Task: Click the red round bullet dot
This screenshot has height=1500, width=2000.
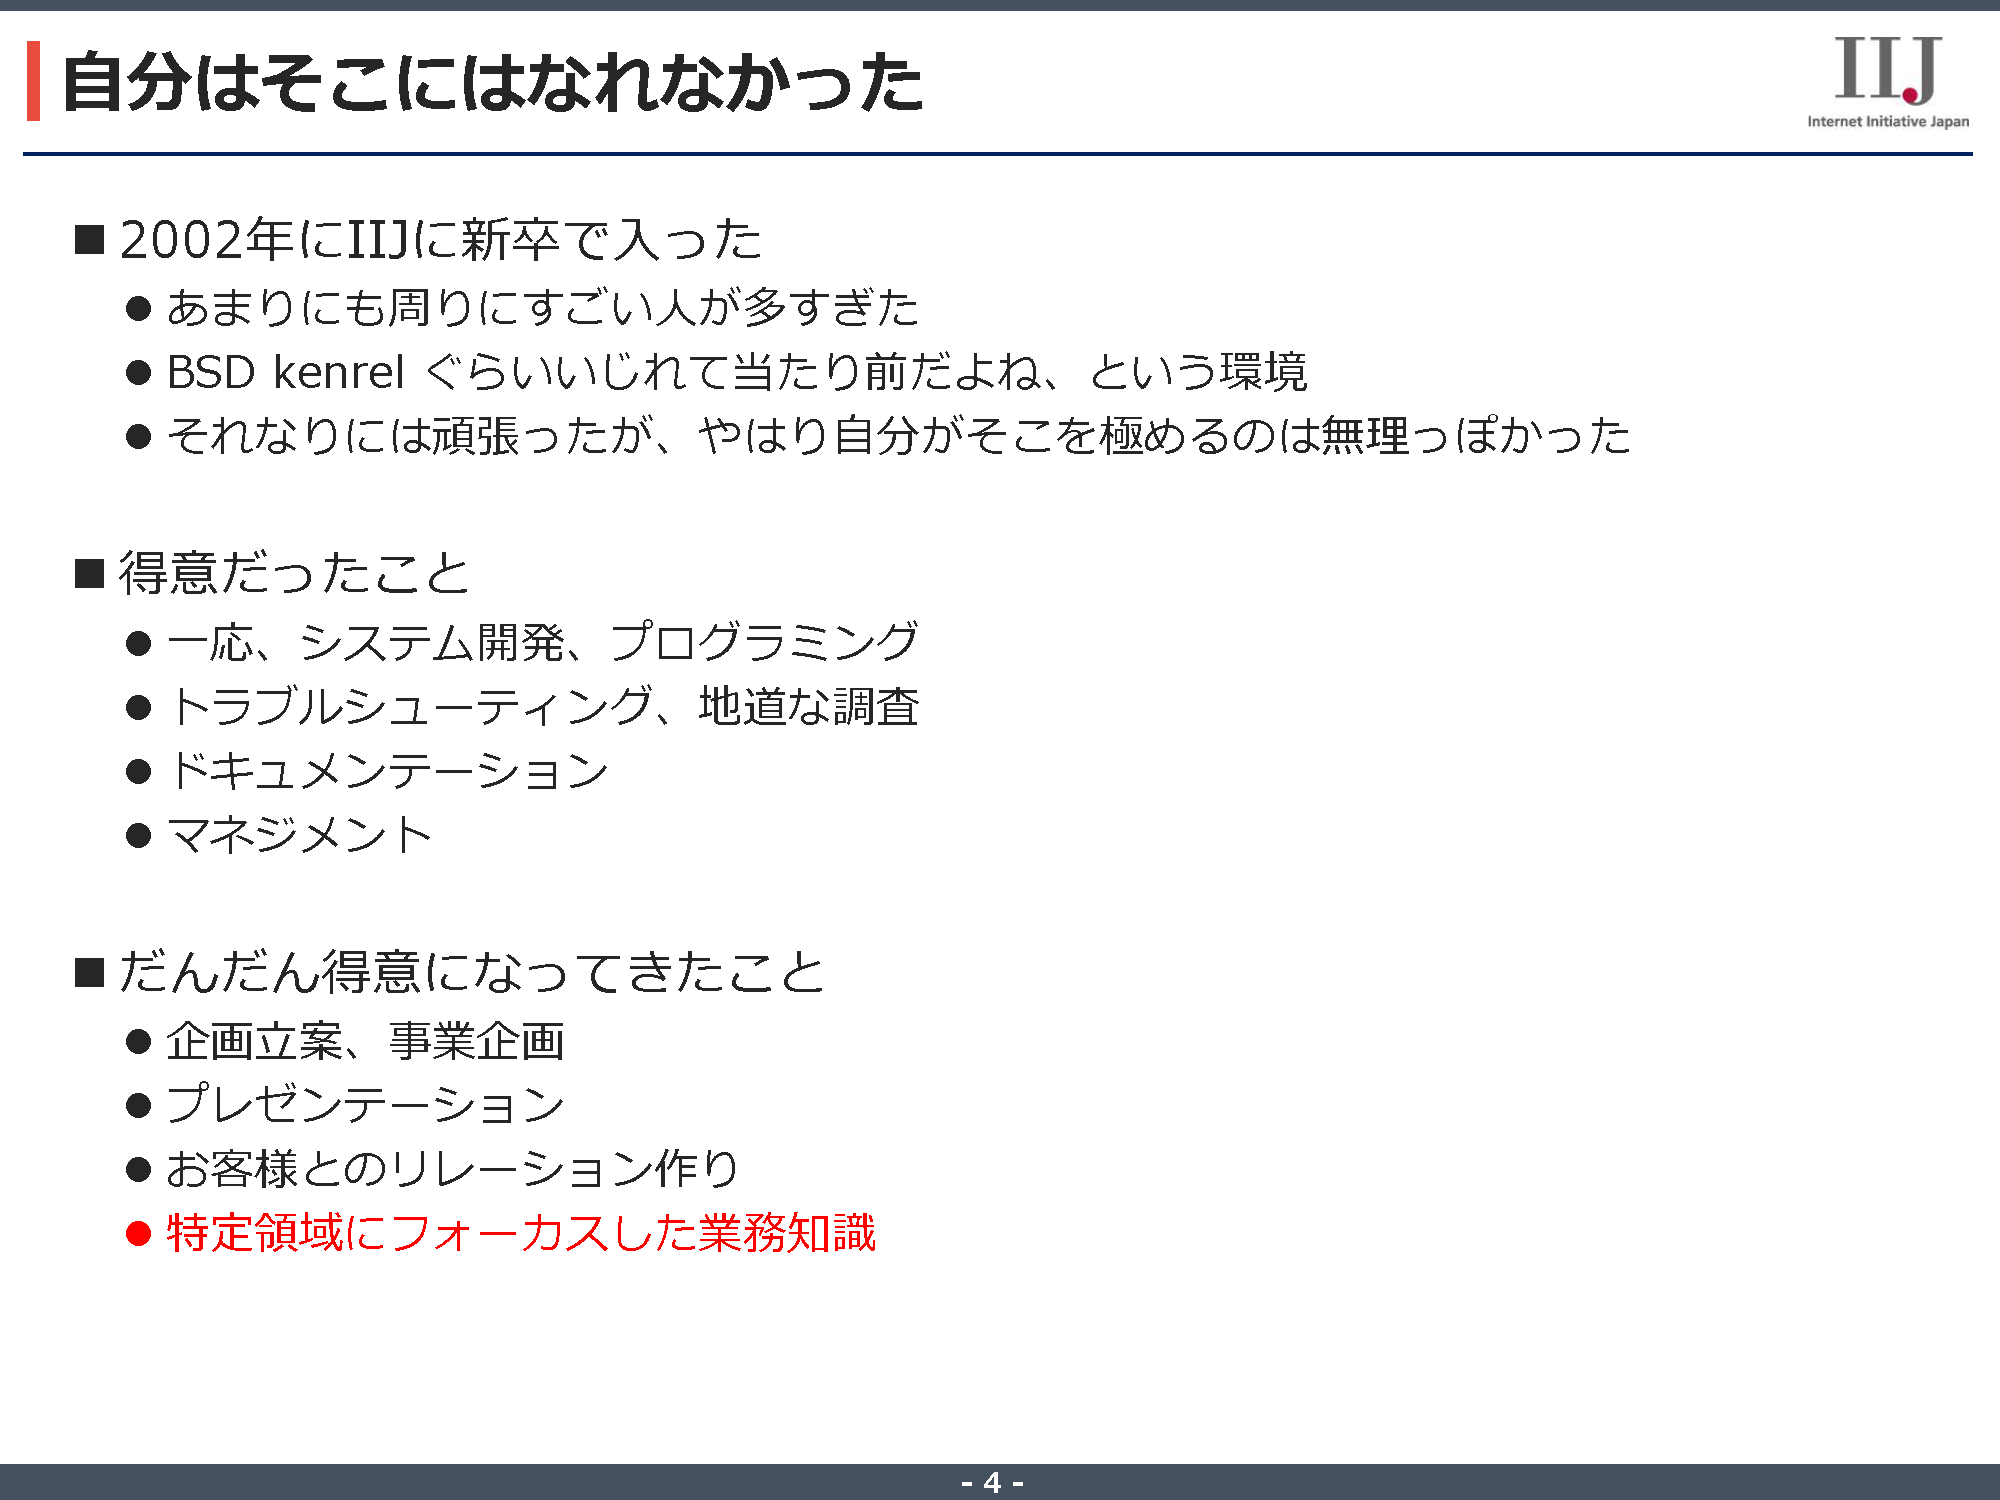Action: click(x=138, y=1234)
